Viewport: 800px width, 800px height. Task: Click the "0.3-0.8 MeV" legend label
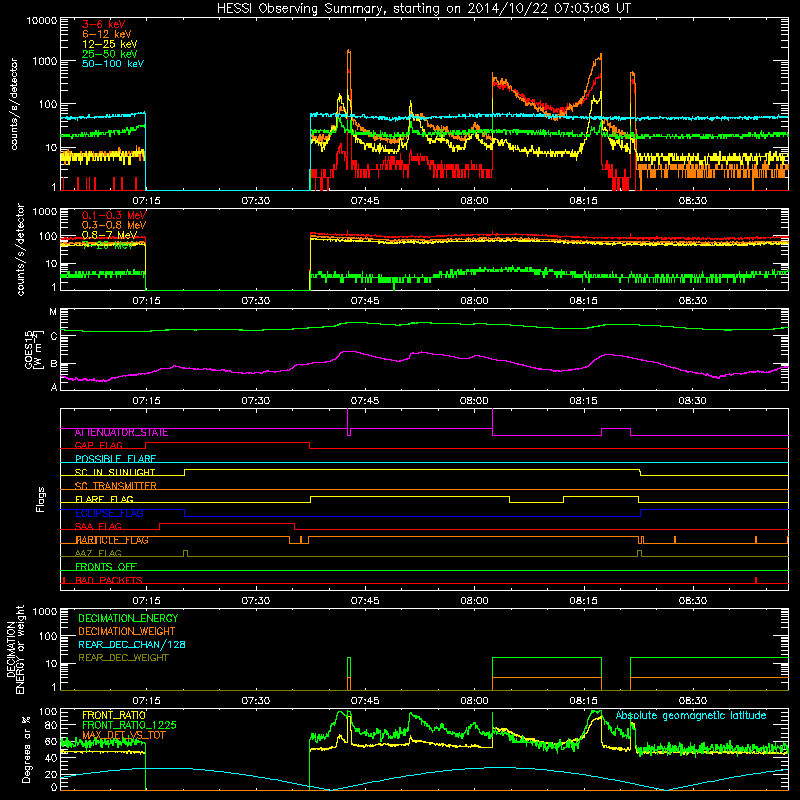[x=114, y=225]
